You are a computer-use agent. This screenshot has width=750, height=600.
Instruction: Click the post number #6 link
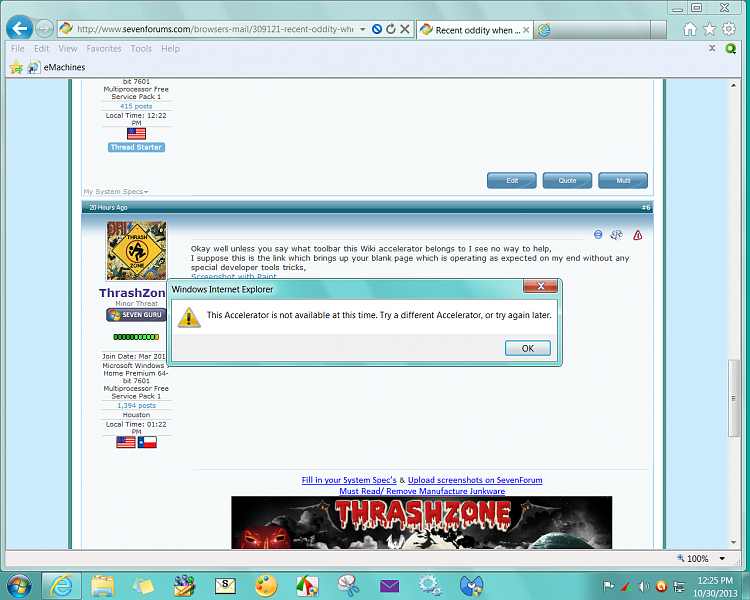point(646,207)
